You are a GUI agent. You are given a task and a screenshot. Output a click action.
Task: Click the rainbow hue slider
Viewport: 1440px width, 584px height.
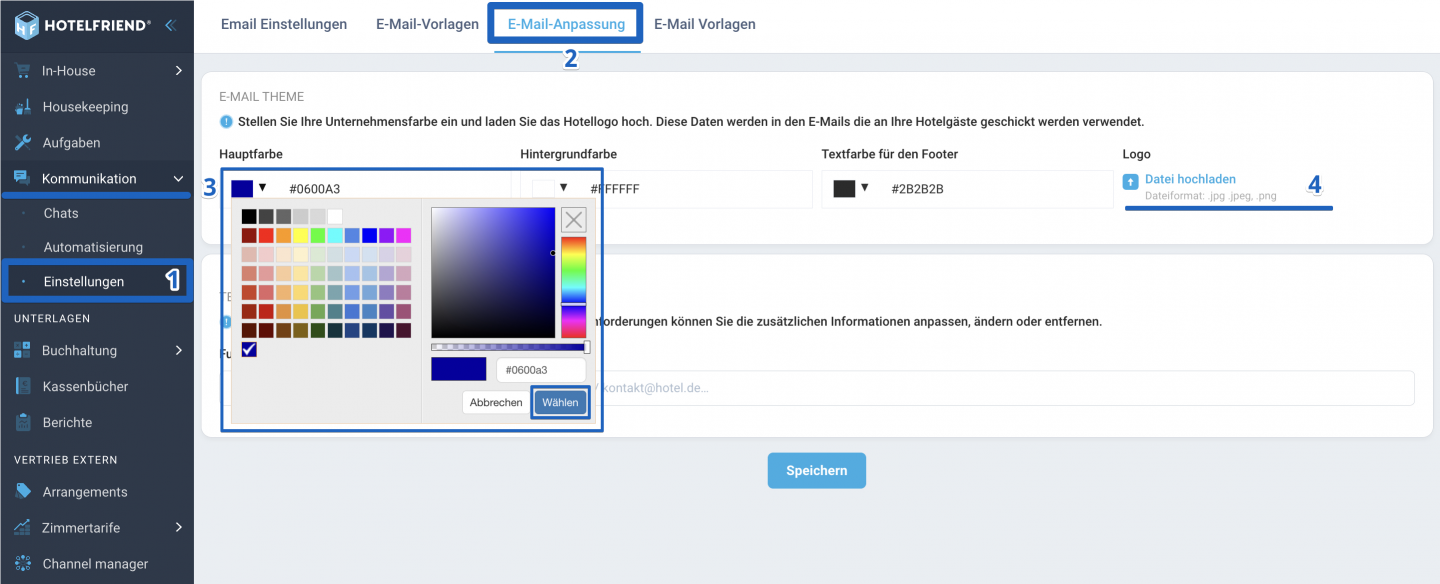[x=573, y=287]
